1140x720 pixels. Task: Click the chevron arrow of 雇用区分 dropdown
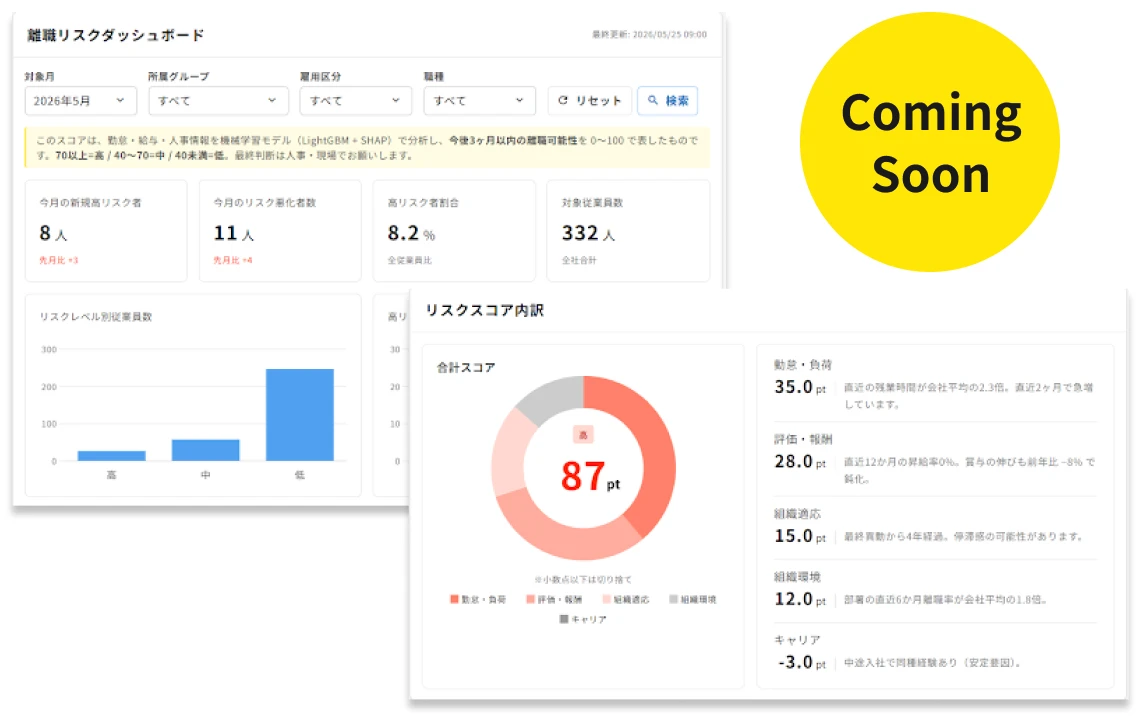point(396,100)
